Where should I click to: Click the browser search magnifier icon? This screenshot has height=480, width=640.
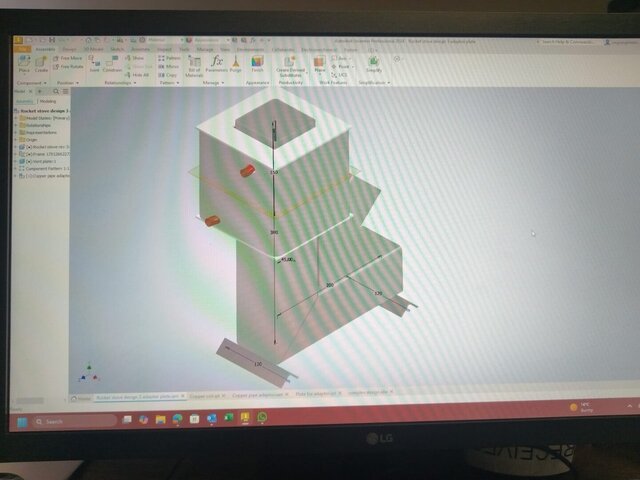tap(56, 91)
